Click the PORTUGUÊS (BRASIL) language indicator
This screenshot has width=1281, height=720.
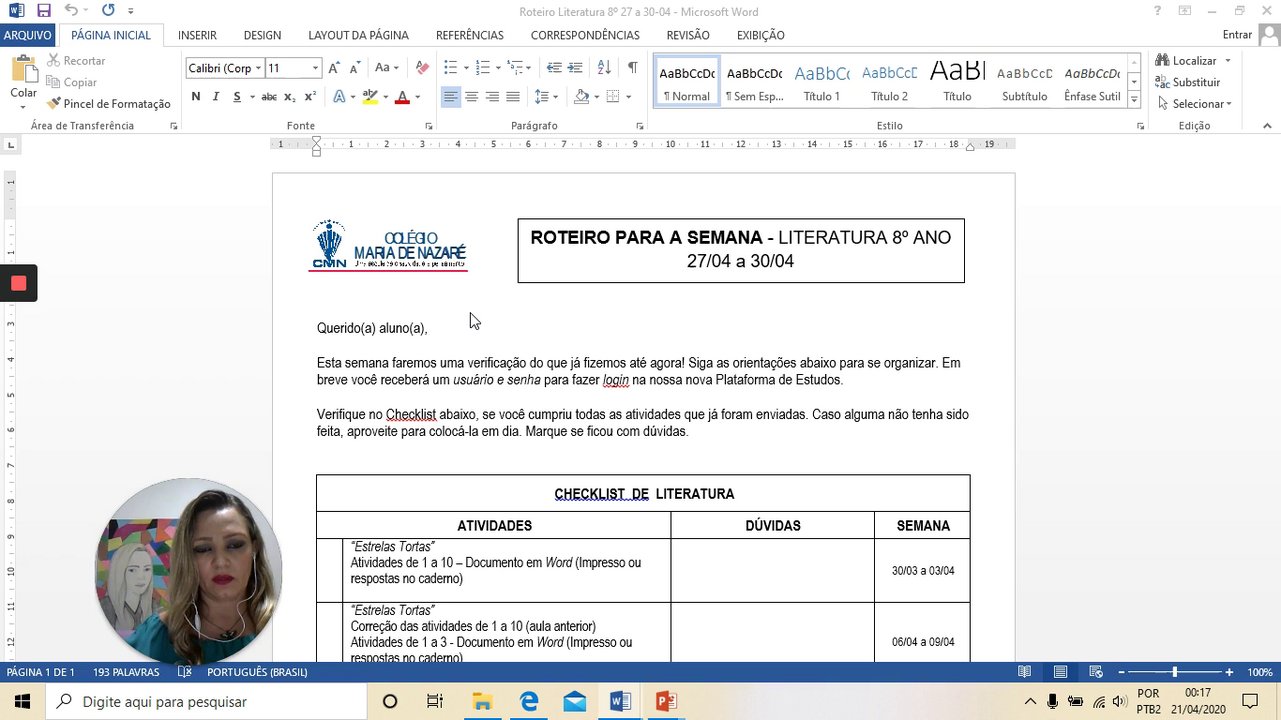click(x=257, y=672)
